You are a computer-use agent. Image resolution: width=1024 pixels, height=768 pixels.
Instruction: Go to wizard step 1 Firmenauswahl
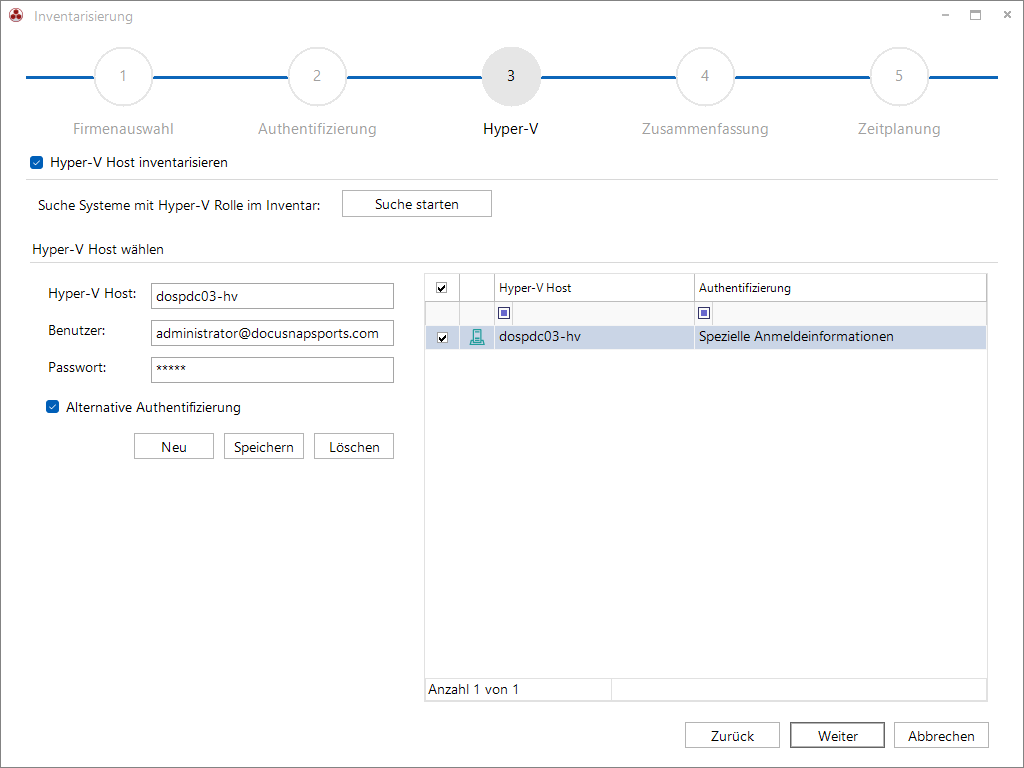coord(123,76)
